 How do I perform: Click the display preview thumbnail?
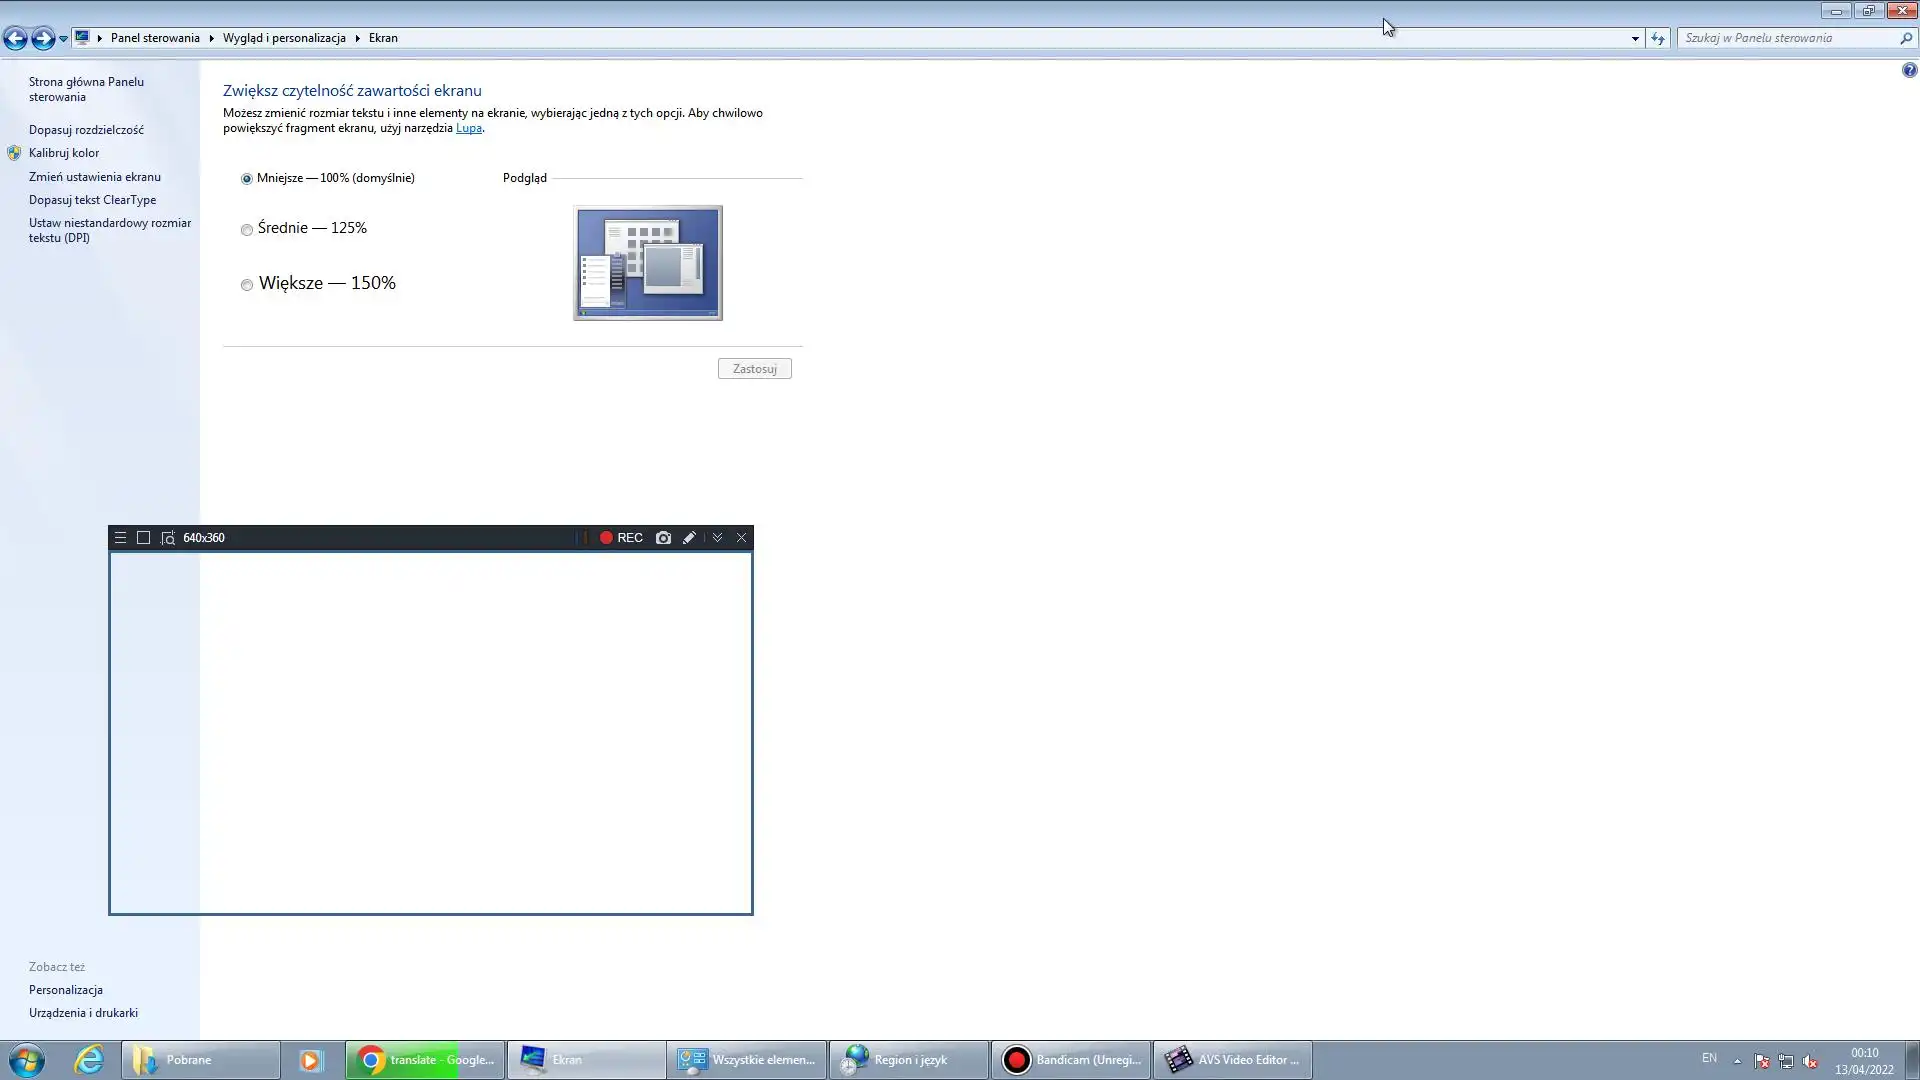(648, 263)
